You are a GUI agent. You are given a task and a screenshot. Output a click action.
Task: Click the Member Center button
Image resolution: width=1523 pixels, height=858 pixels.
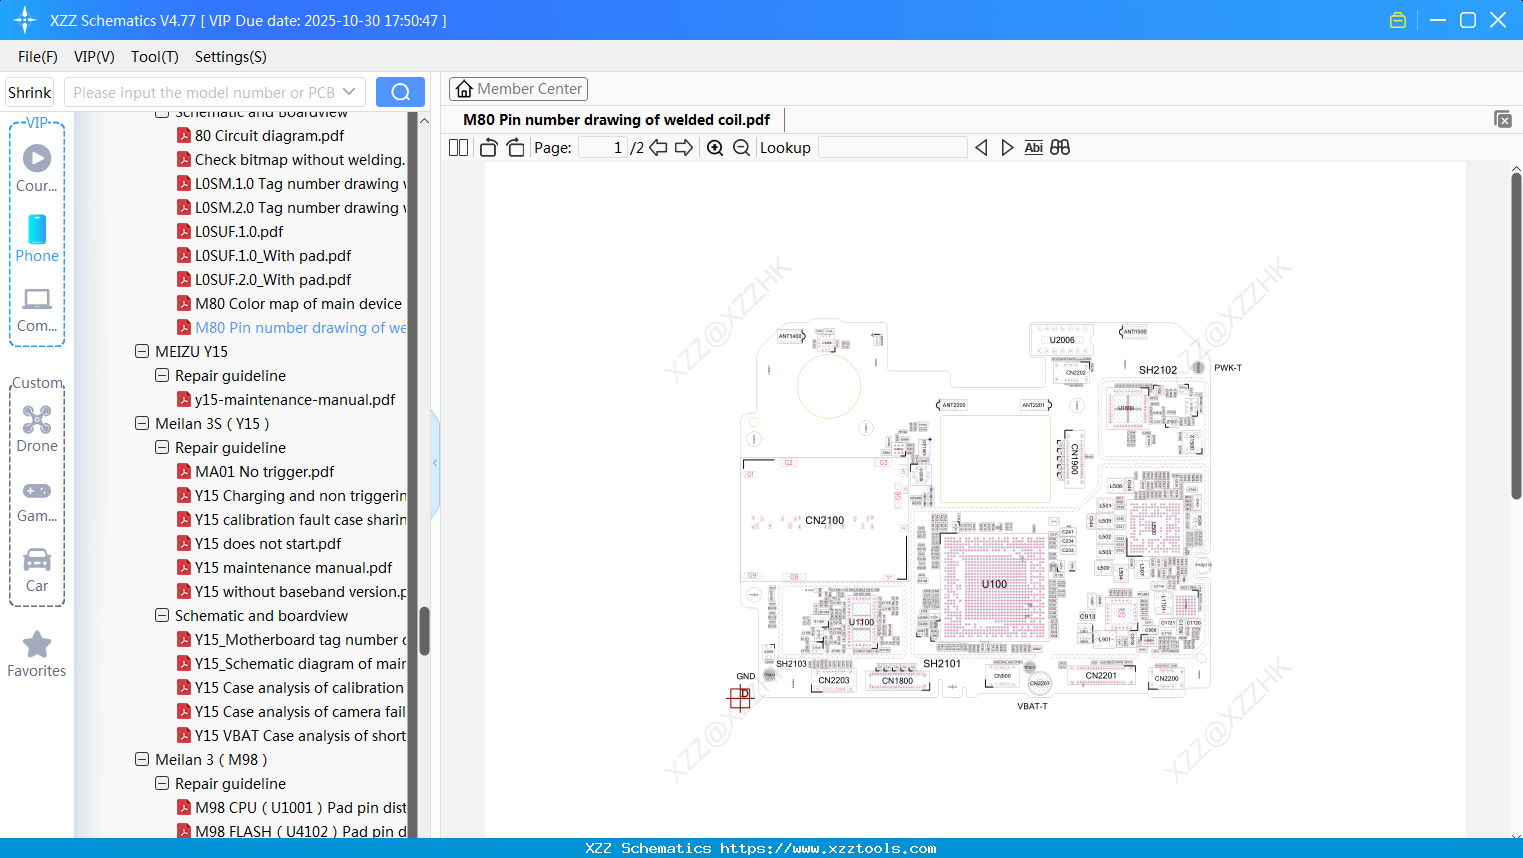[518, 88]
